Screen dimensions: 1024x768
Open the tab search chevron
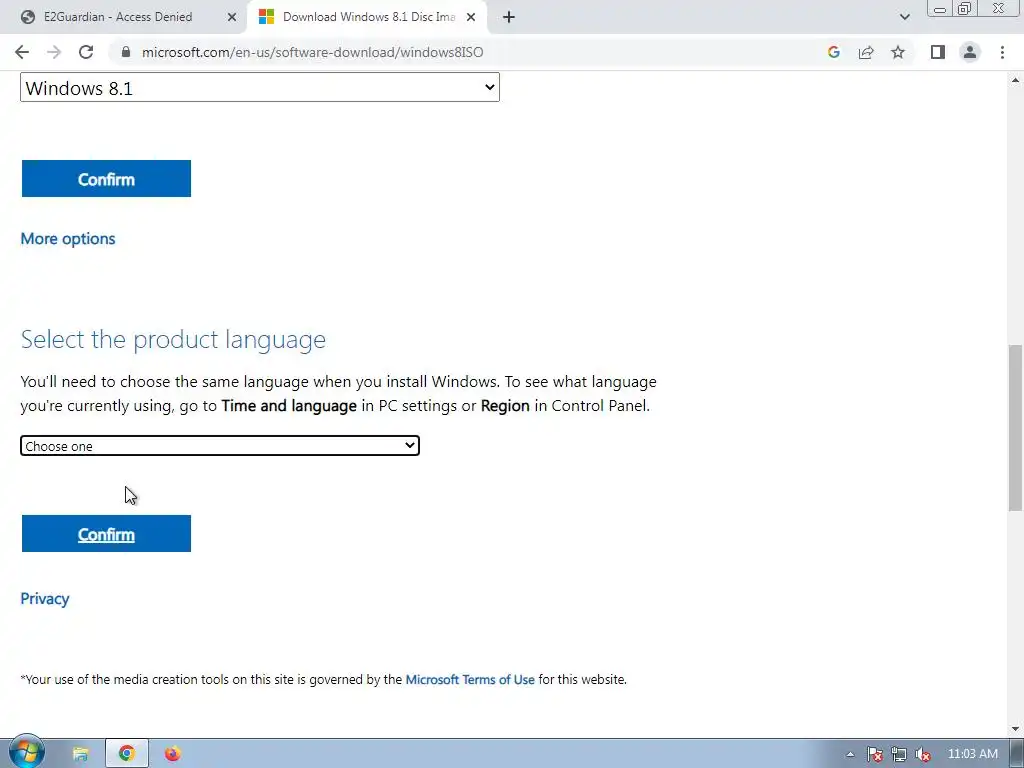point(904,17)
